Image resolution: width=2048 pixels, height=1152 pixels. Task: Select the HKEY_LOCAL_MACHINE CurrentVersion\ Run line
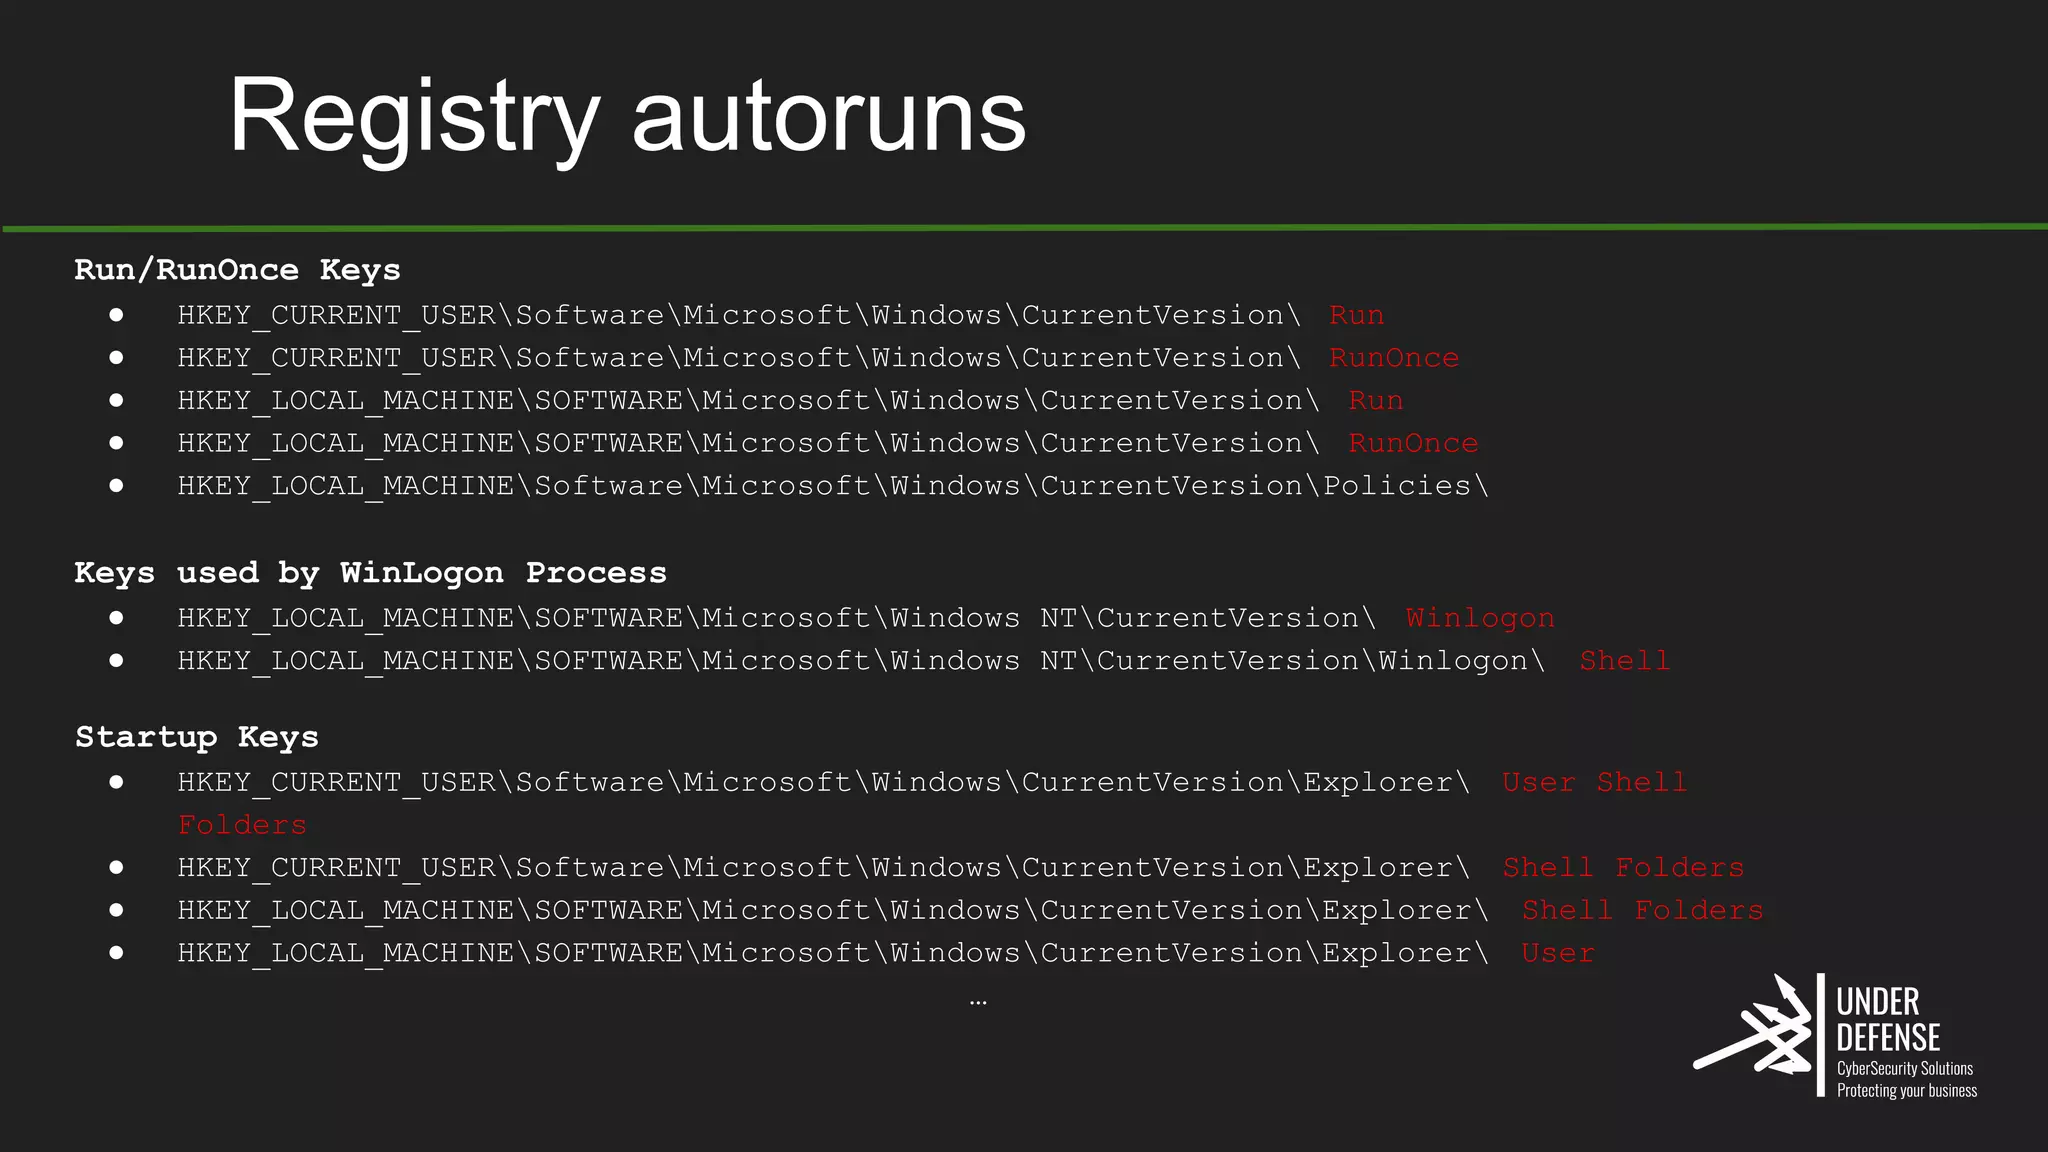pyautogui.click(x=790, y=401)
